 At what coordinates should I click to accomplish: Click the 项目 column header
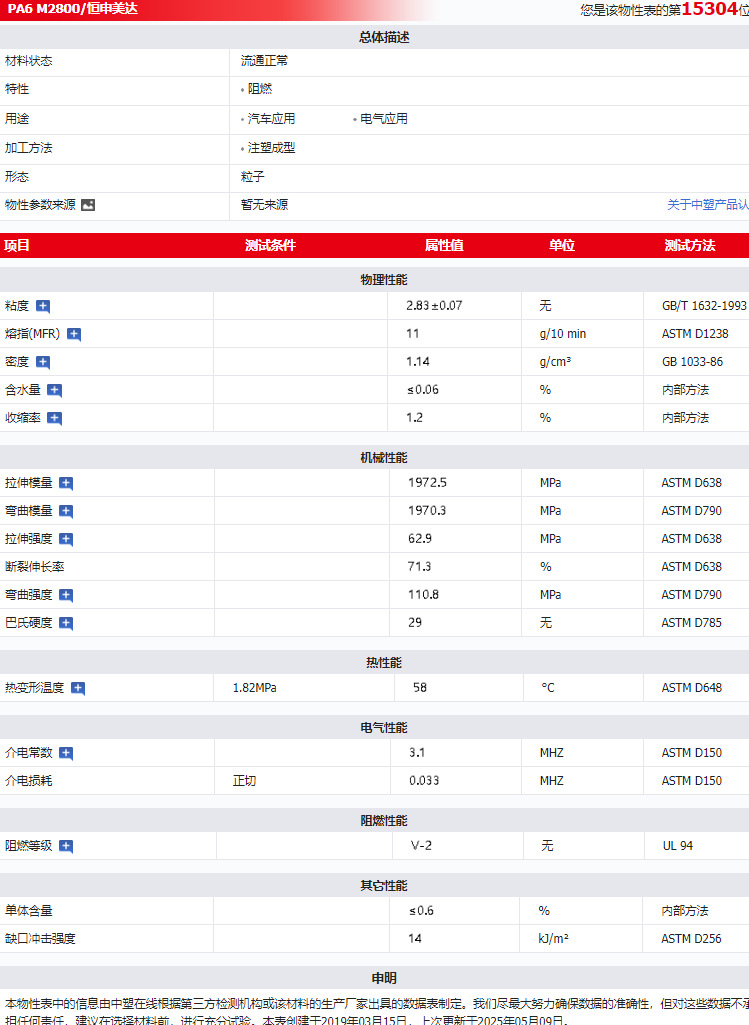point(17,246)
